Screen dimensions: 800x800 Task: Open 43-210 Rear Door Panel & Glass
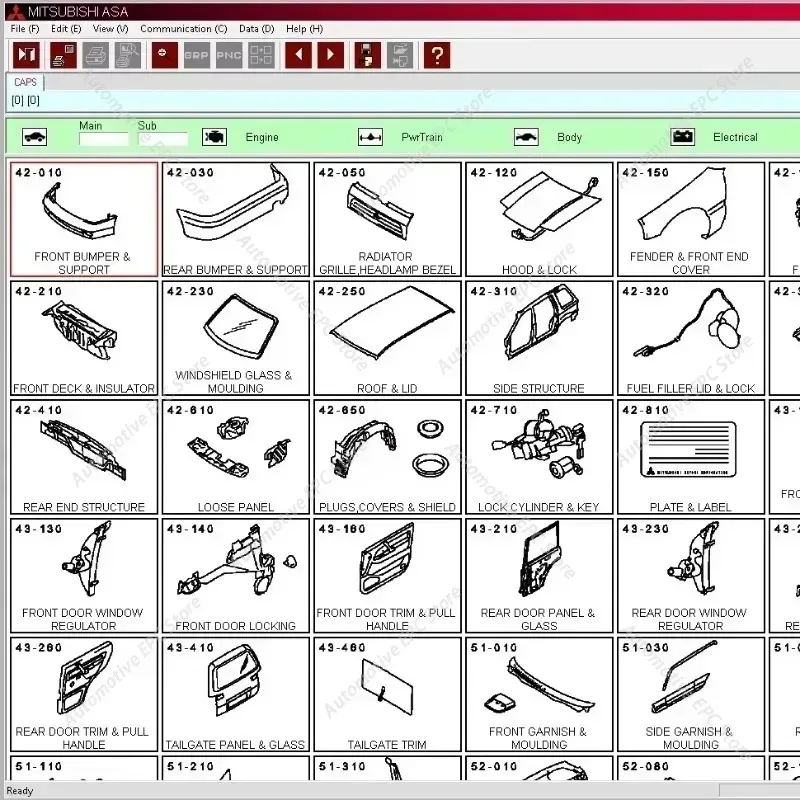point(539,576)
